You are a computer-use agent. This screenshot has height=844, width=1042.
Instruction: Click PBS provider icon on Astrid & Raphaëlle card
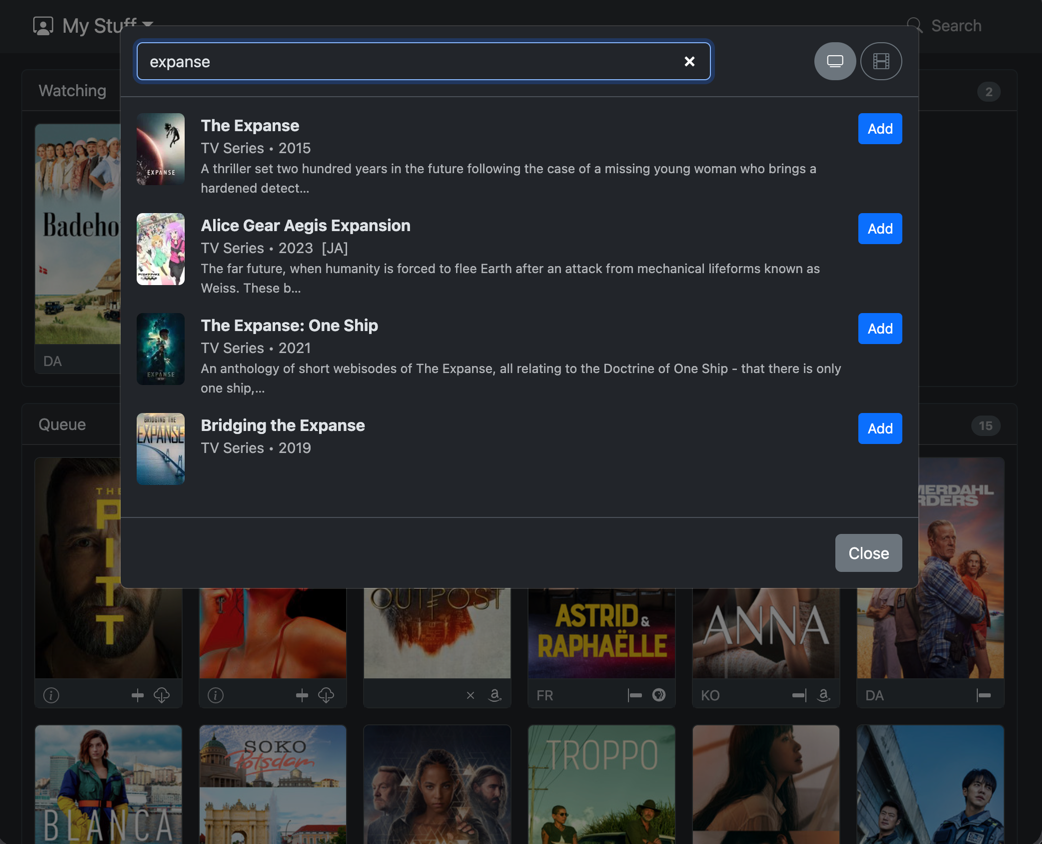tap(659, 695)
